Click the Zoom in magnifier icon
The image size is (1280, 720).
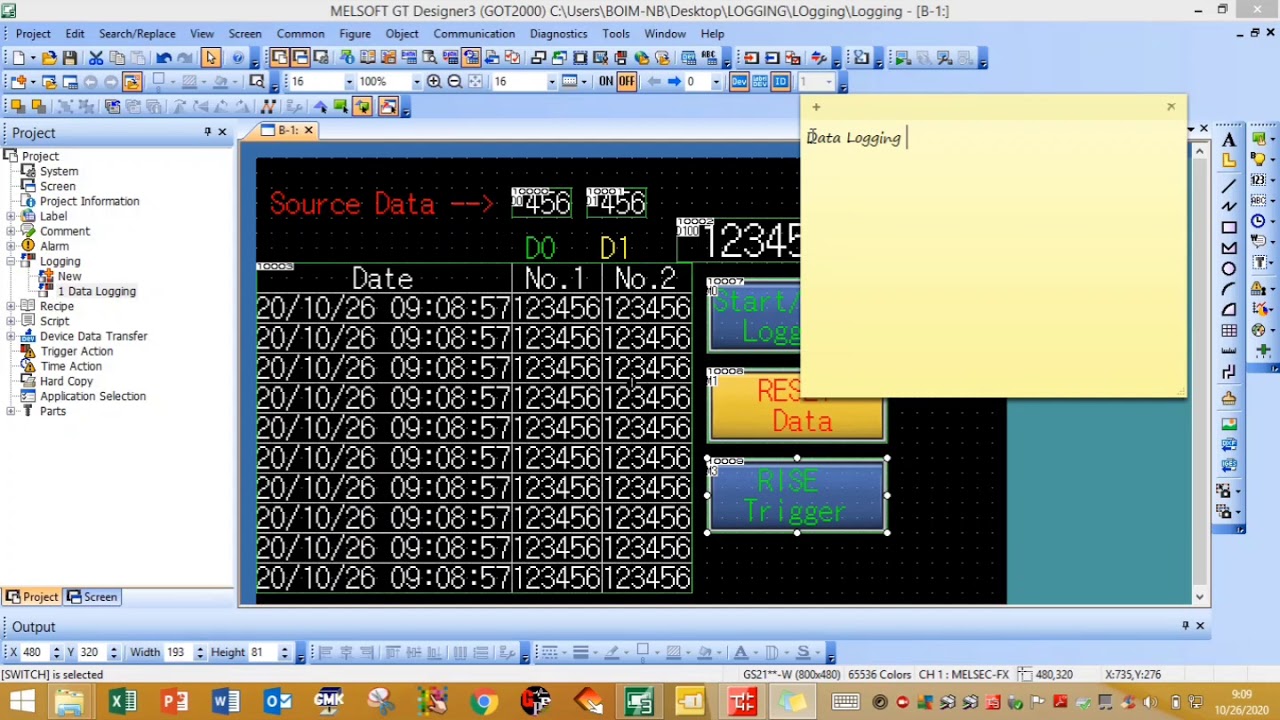tap(434, 82)
